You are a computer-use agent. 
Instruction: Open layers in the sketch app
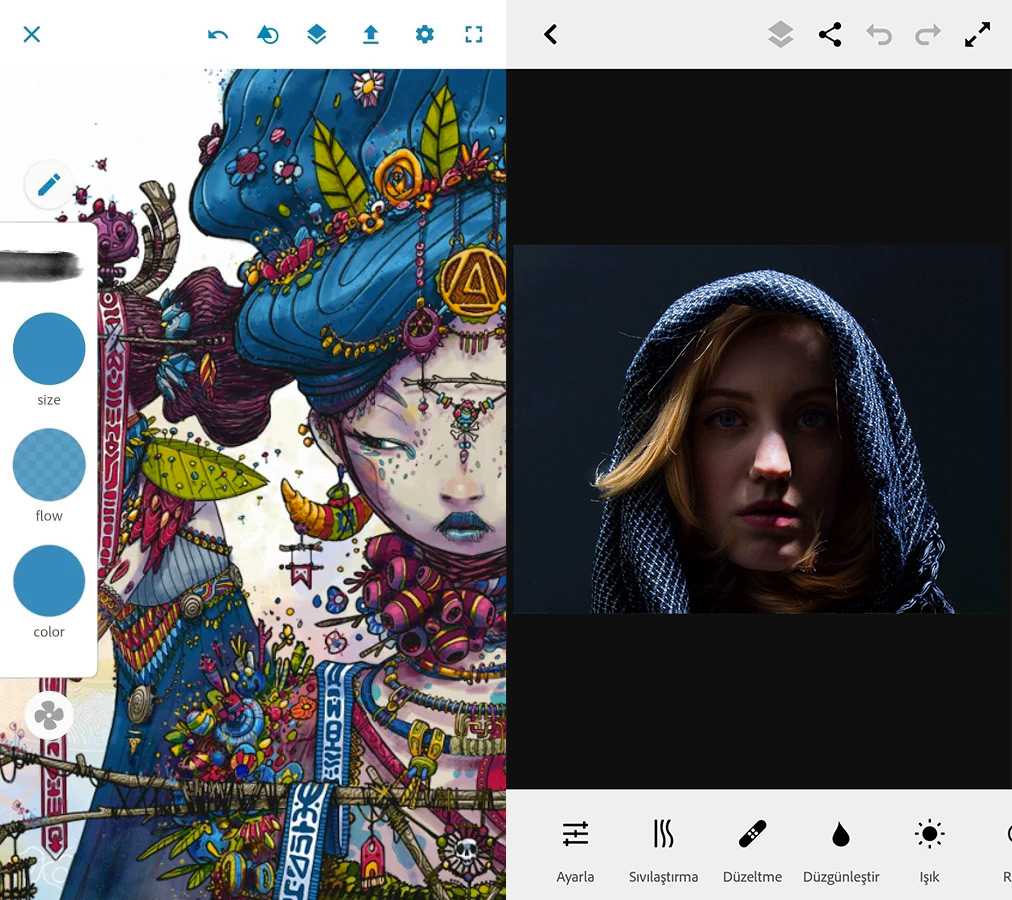pos(316,34)
